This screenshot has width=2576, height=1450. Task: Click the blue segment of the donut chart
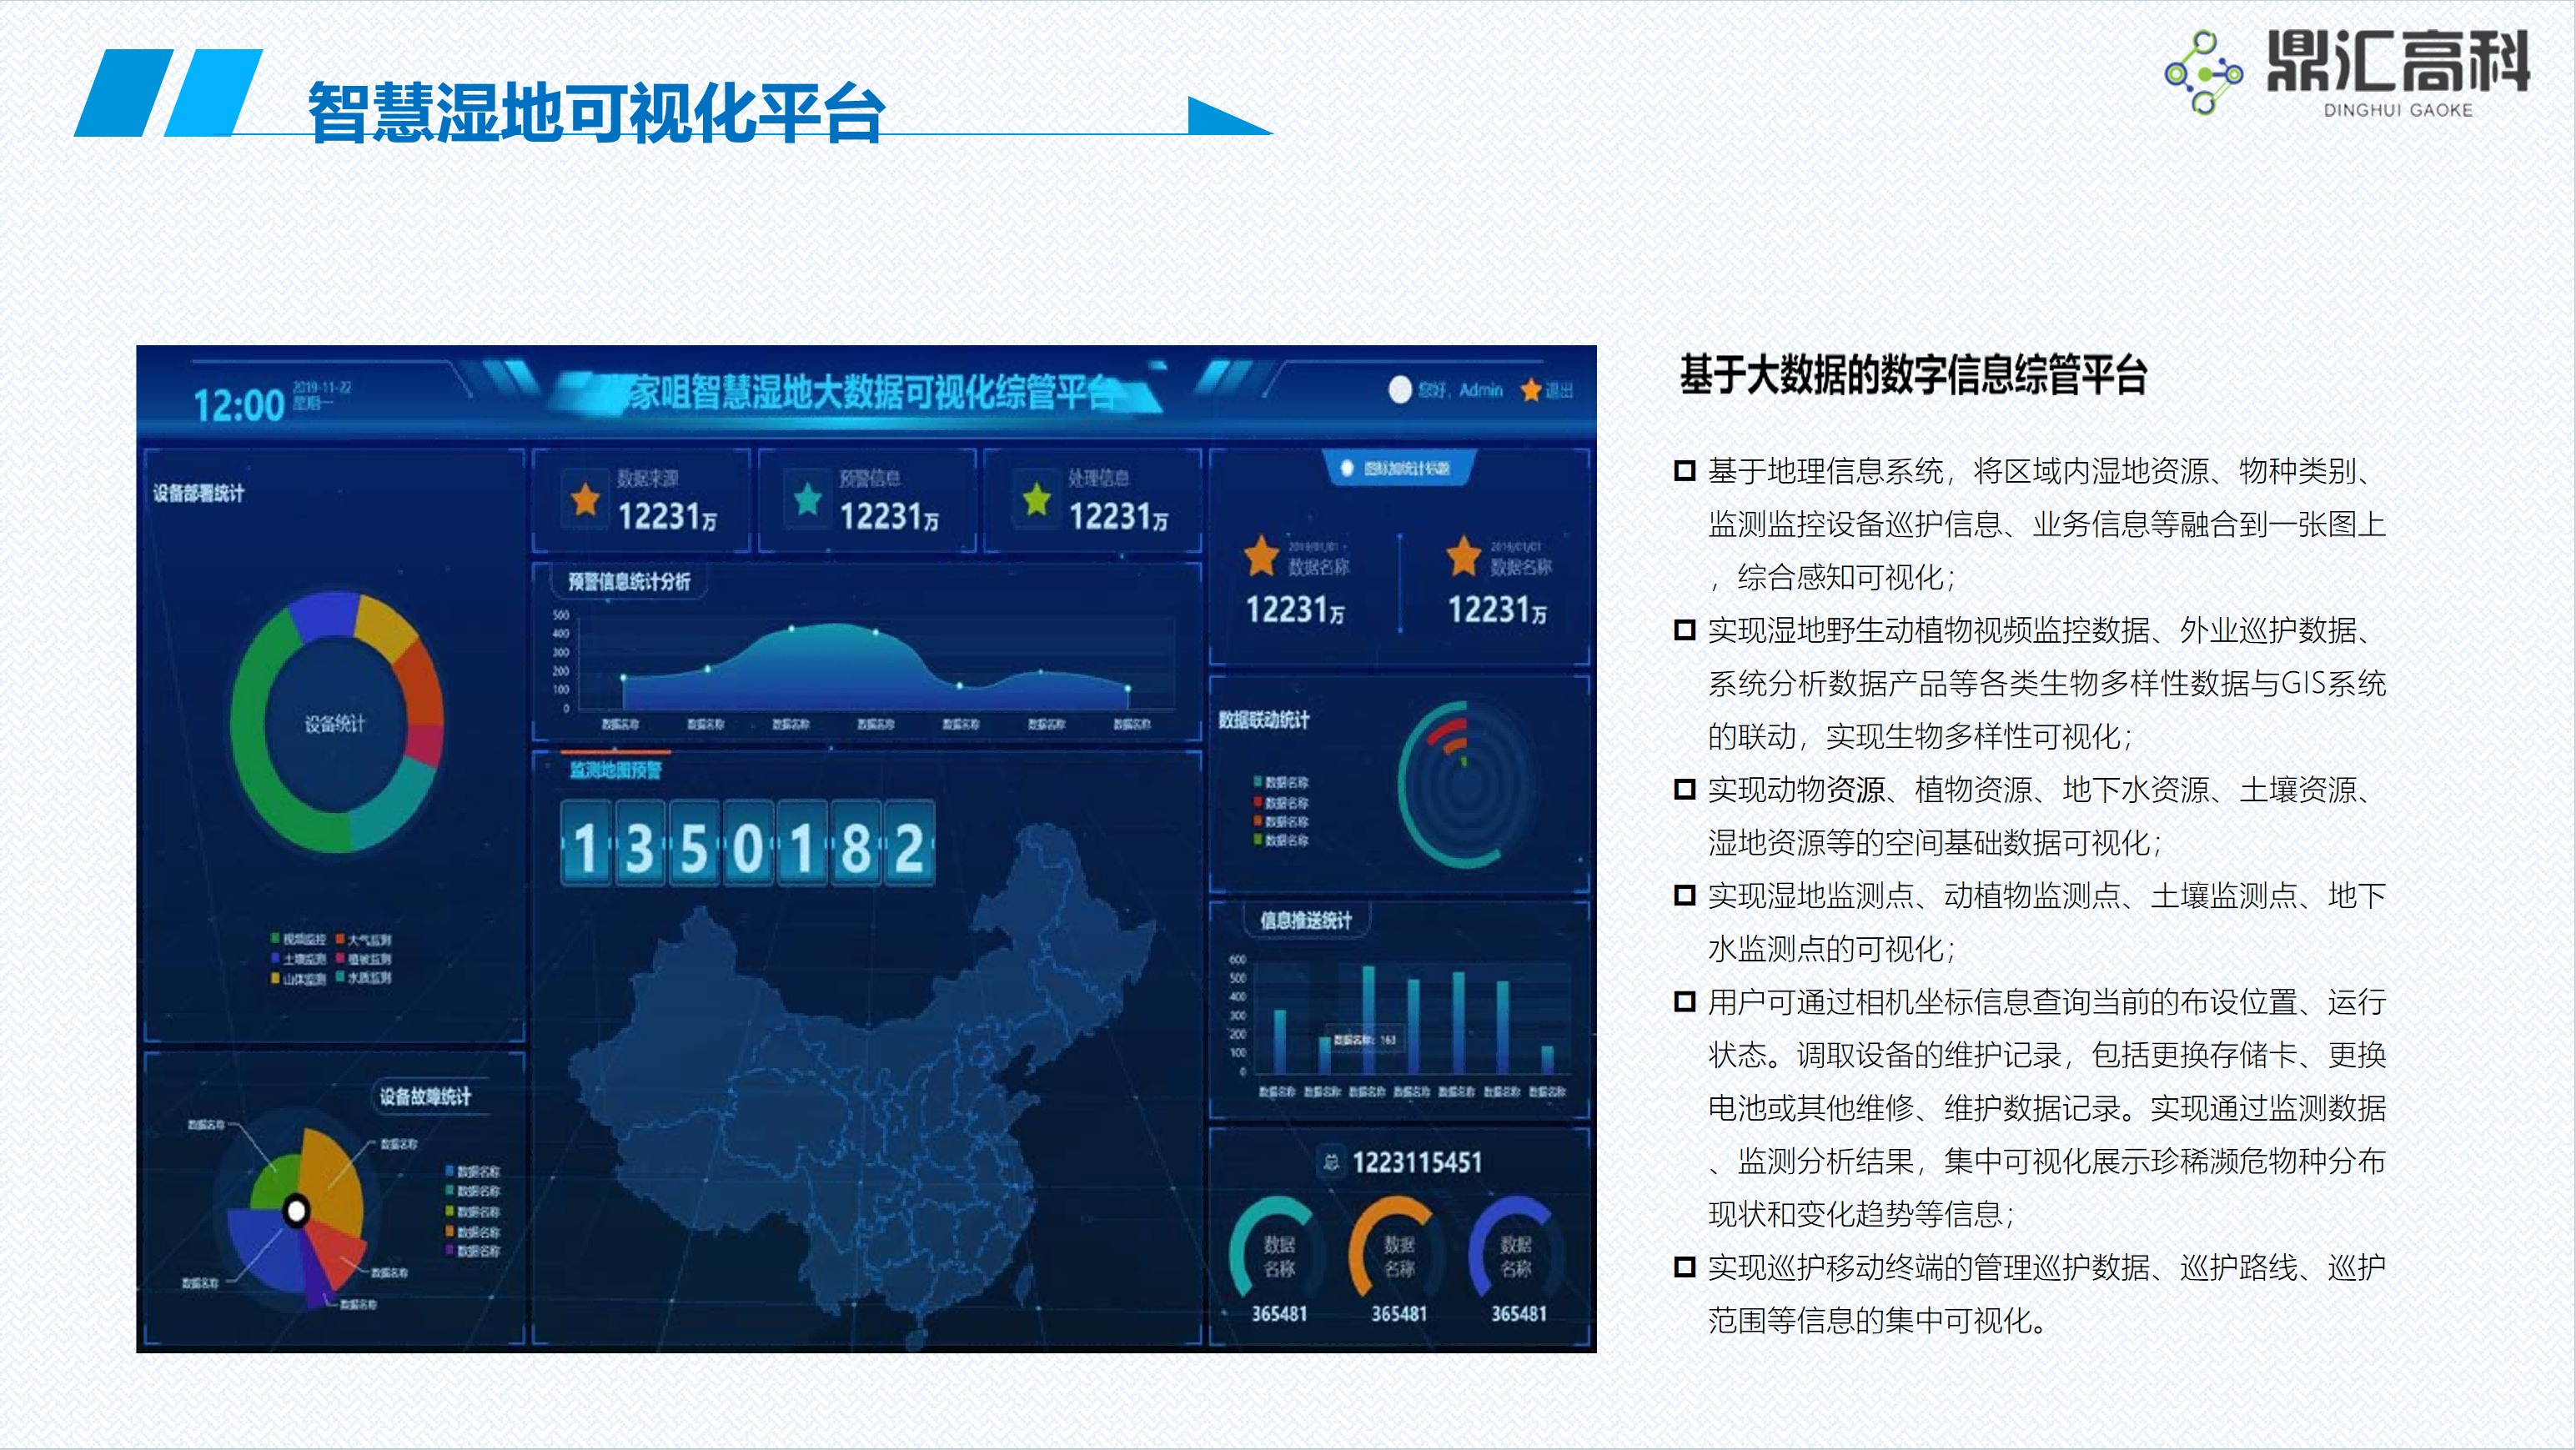coord(325,614)
